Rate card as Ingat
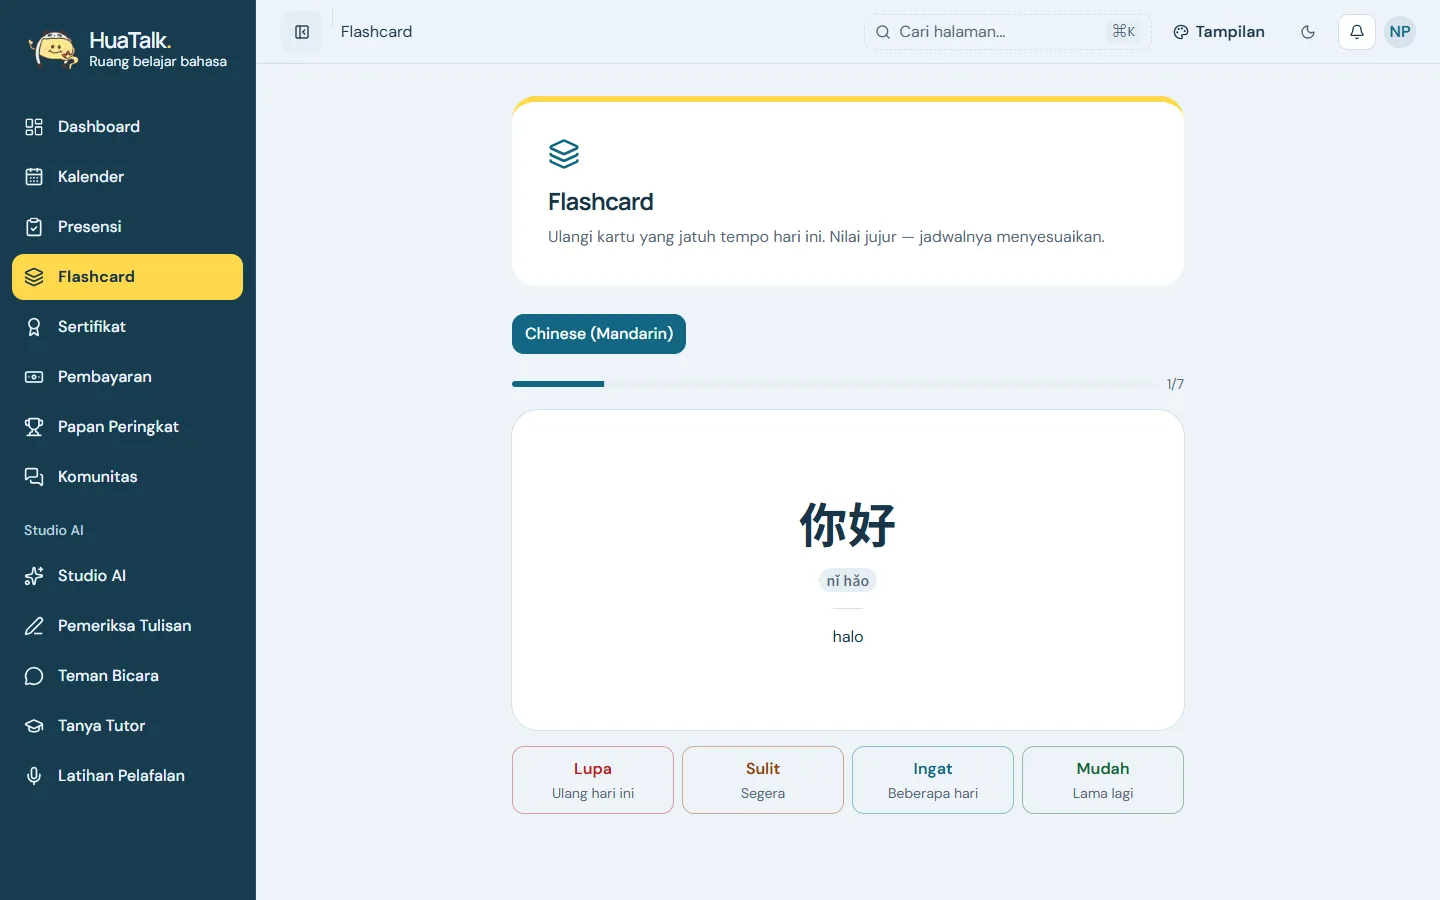 click(933, 780)
